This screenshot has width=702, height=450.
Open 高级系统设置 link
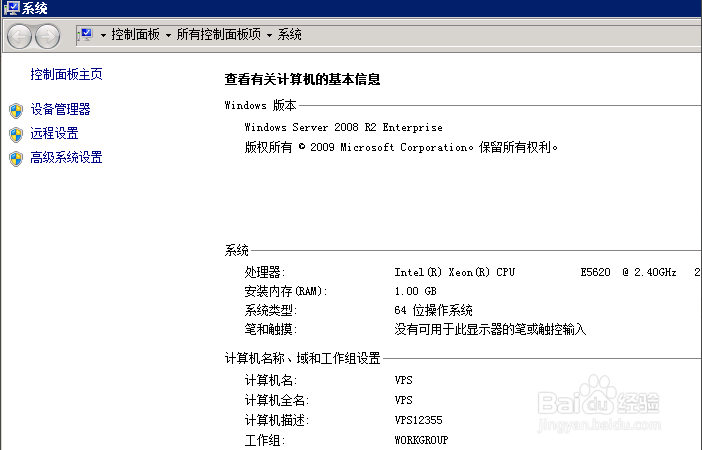66,157
